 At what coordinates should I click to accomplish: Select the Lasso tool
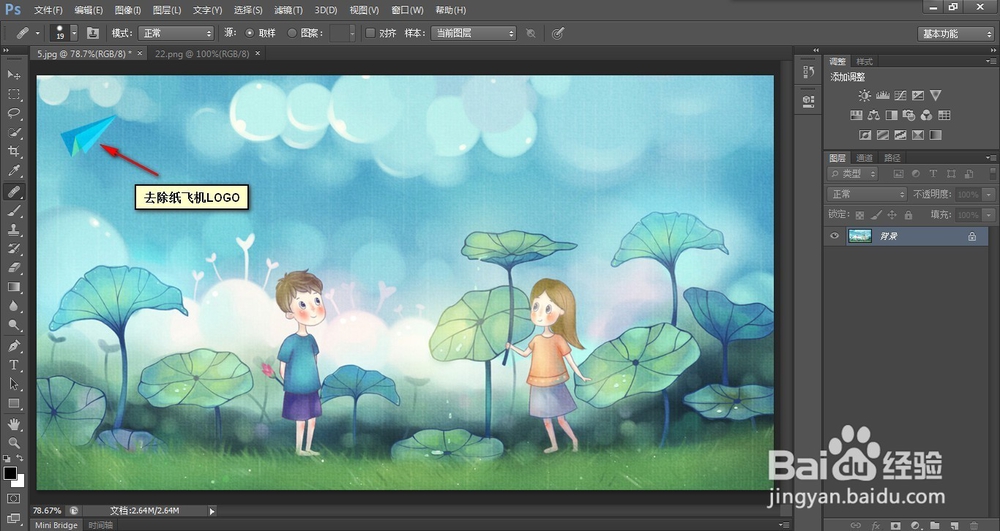pyautogui.click(x=13, y=113)
